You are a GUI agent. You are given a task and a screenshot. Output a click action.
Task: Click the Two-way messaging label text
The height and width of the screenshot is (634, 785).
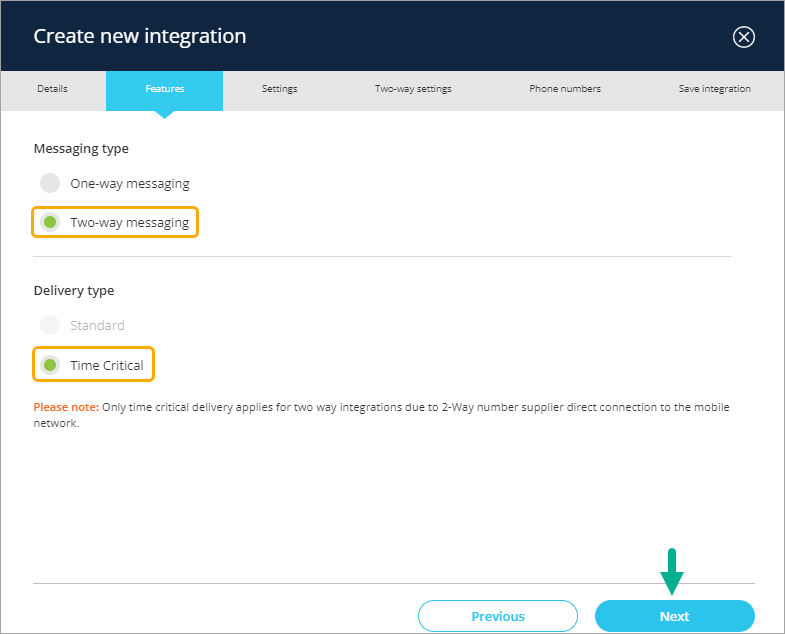[130, 222]
